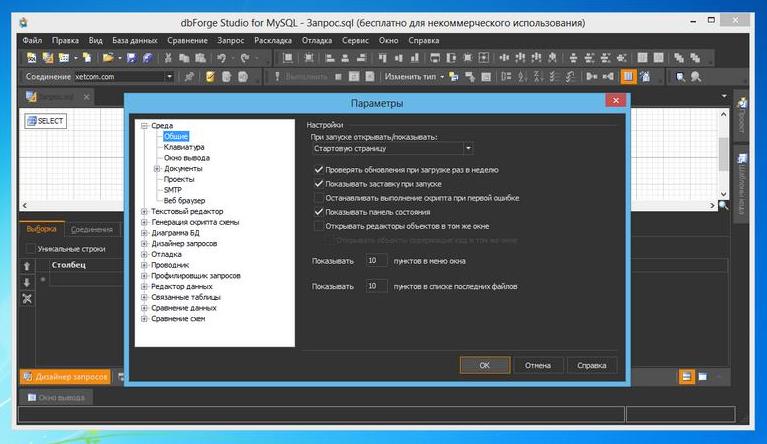The image size is (767, 444).
Task: Click the Окно вывода bottom tab
Action: click(56, 398)
